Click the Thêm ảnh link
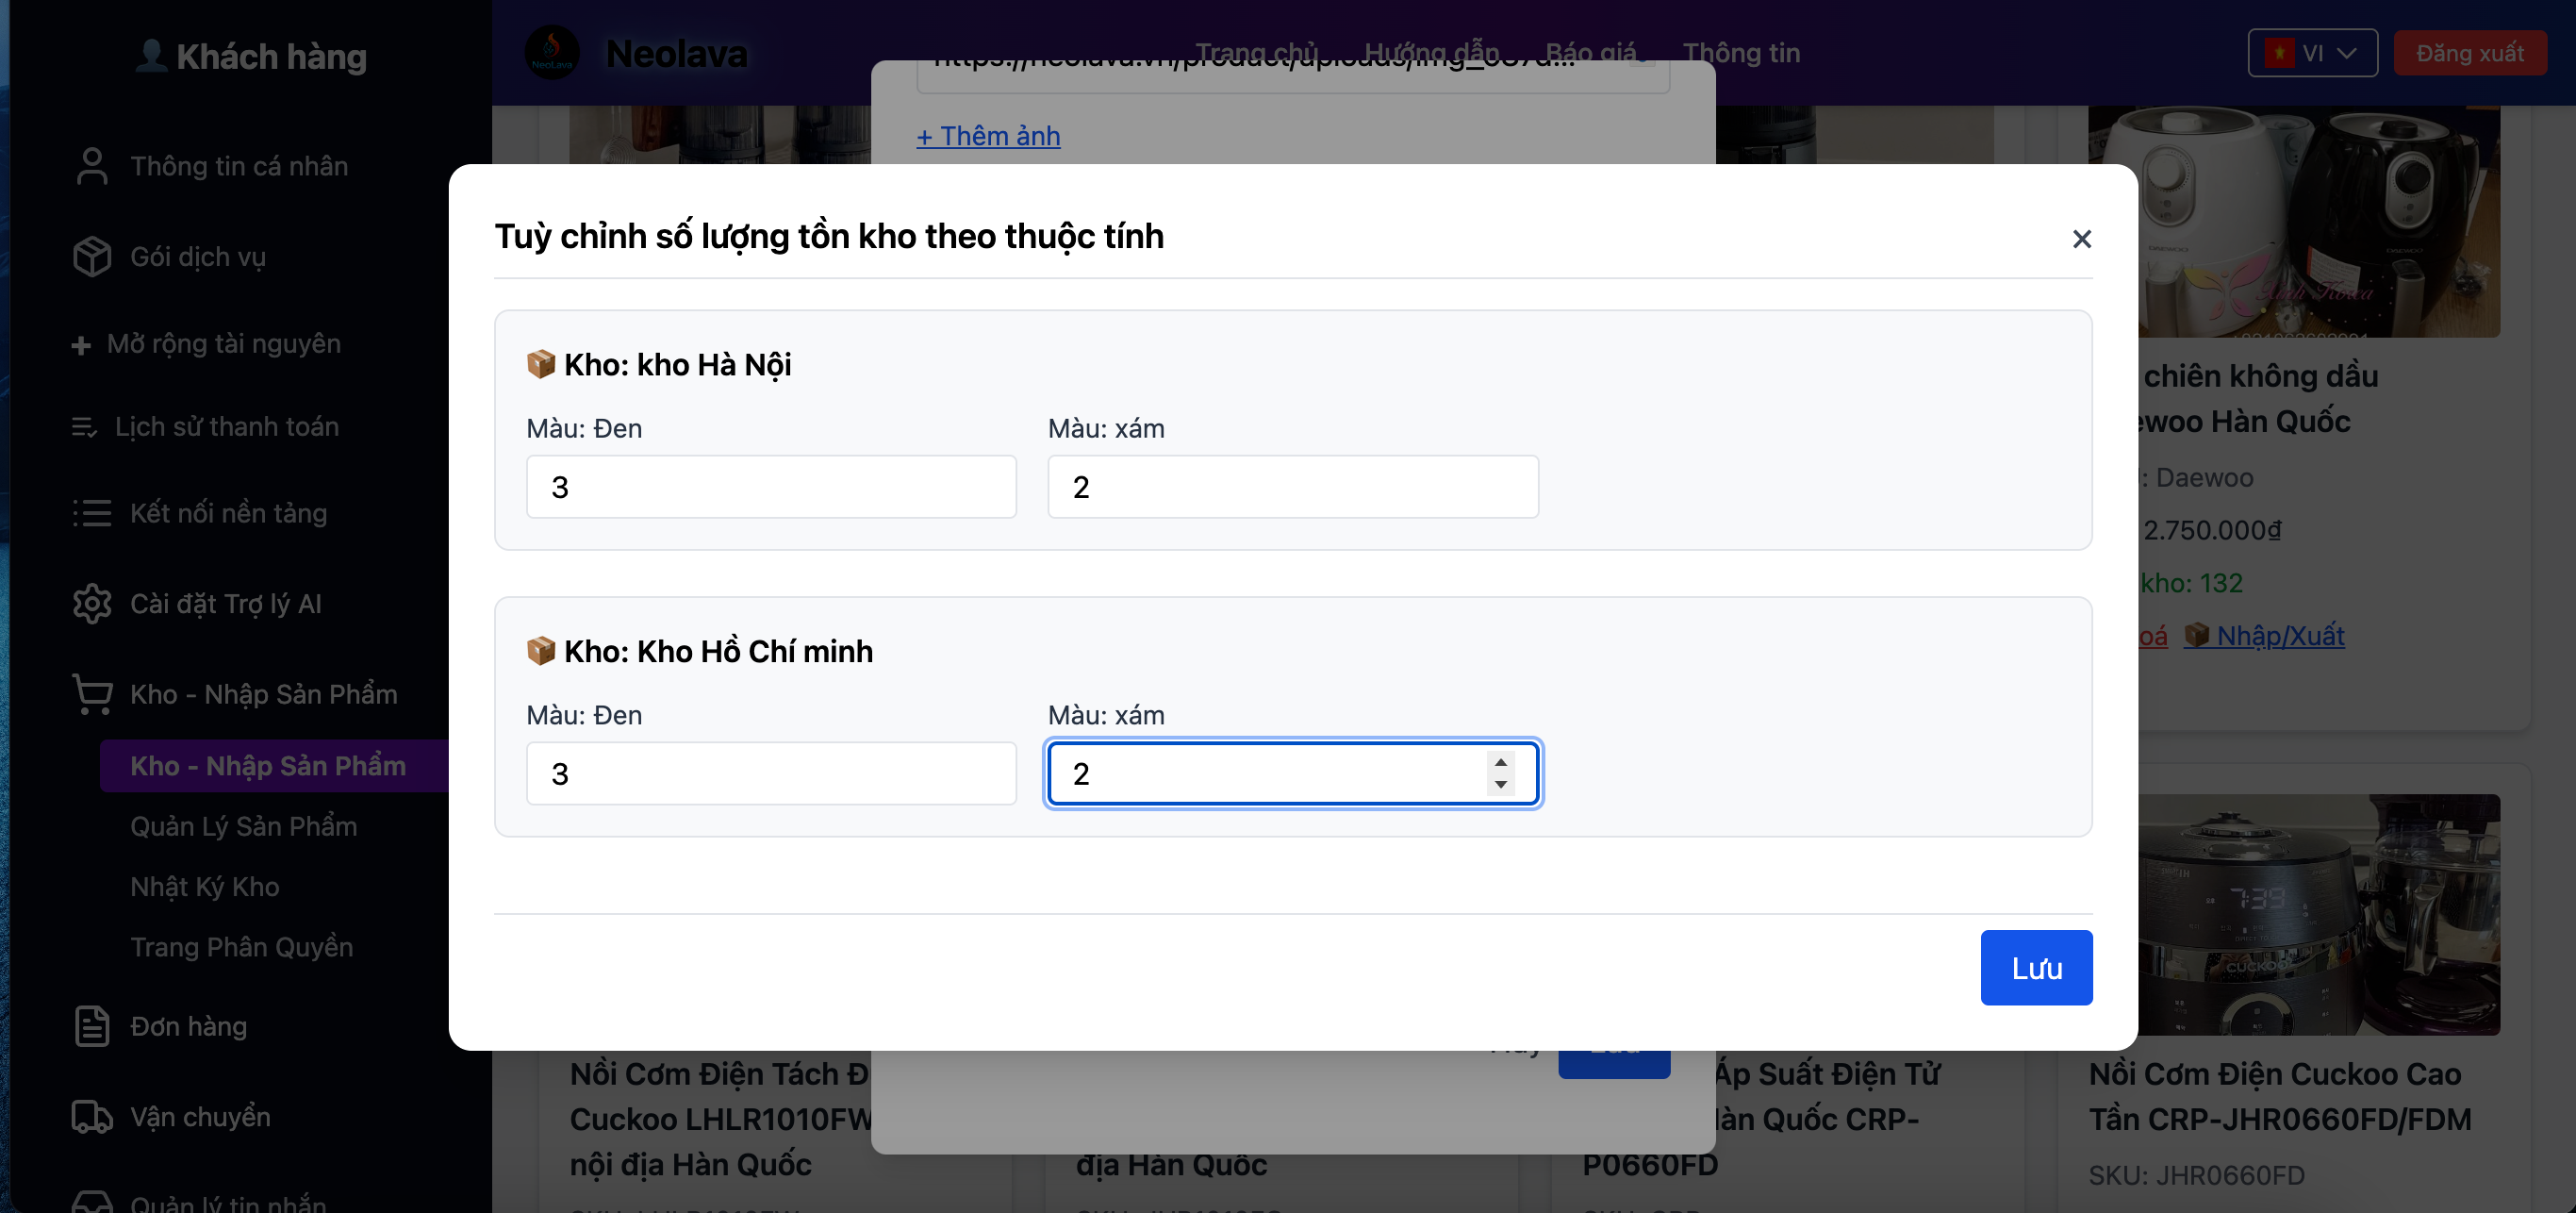Screen dimensions: 2576x1213 tap(988, 136)
